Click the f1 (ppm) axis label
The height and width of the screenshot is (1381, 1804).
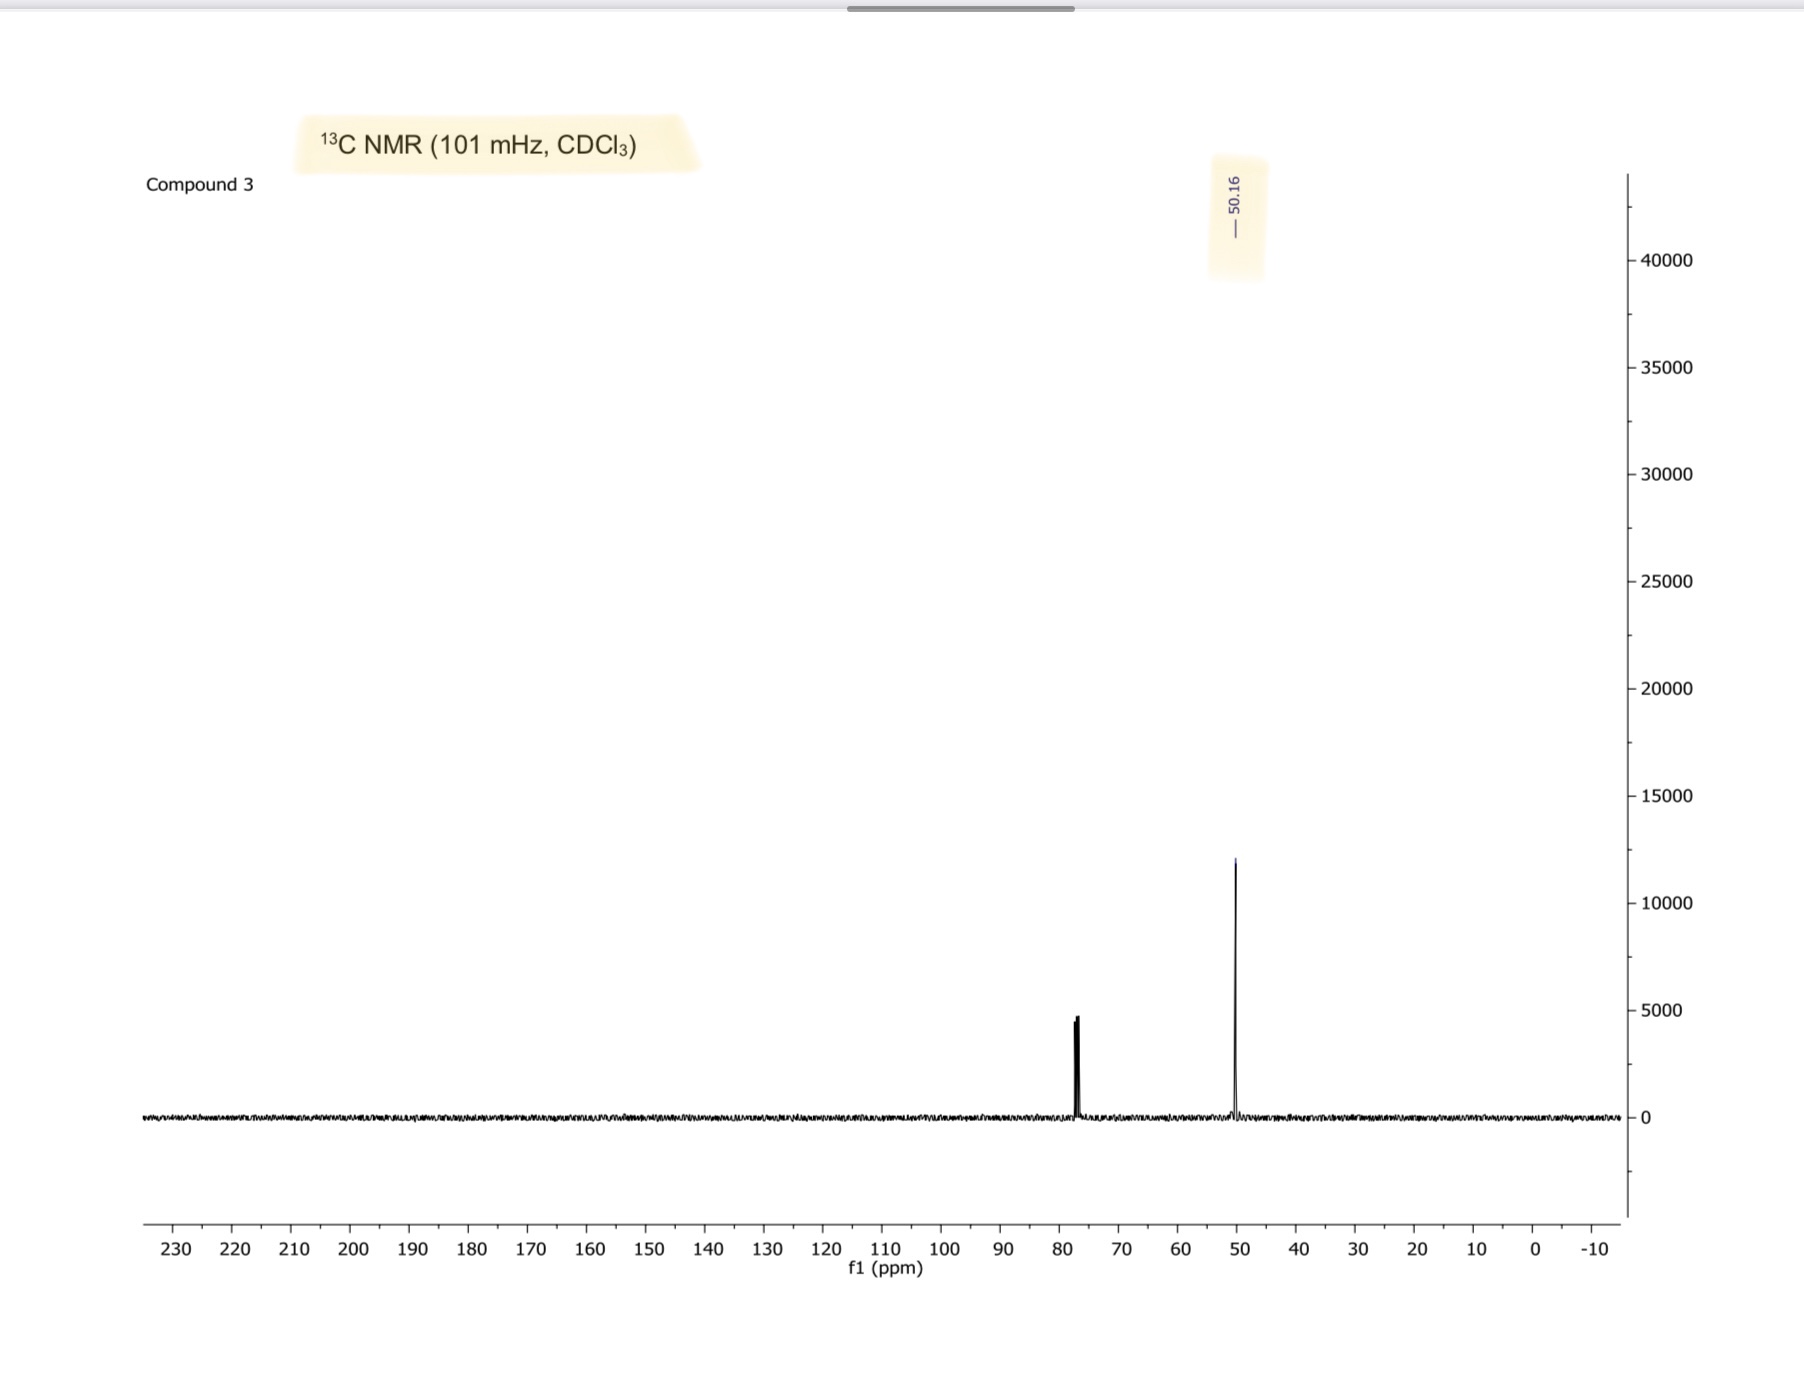884,1266
